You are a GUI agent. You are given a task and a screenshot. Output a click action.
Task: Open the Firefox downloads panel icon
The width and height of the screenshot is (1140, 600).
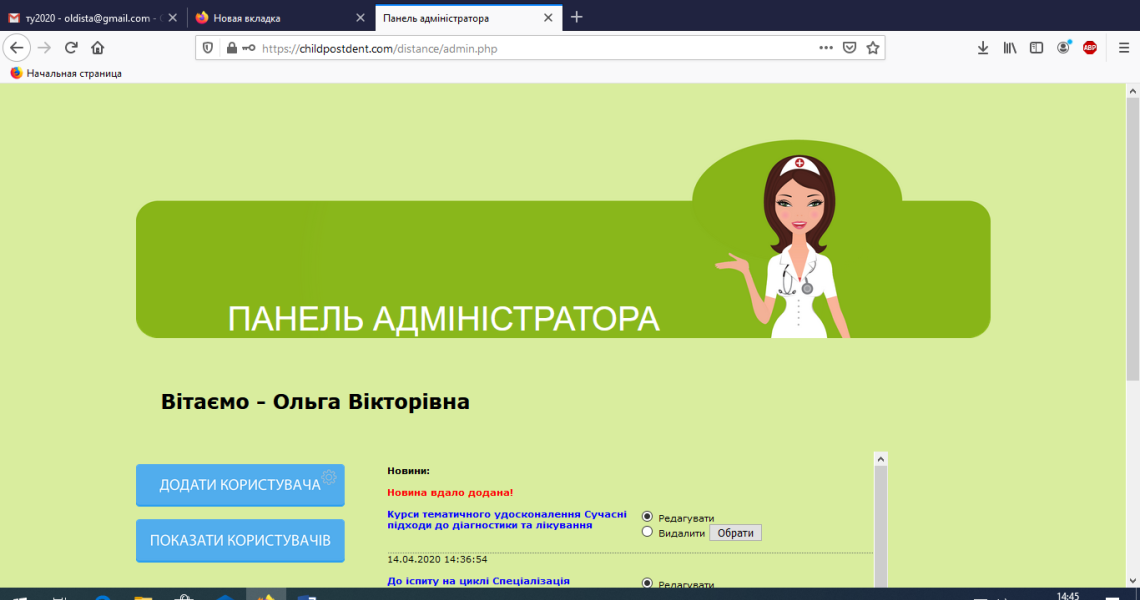tap(982, 47)
